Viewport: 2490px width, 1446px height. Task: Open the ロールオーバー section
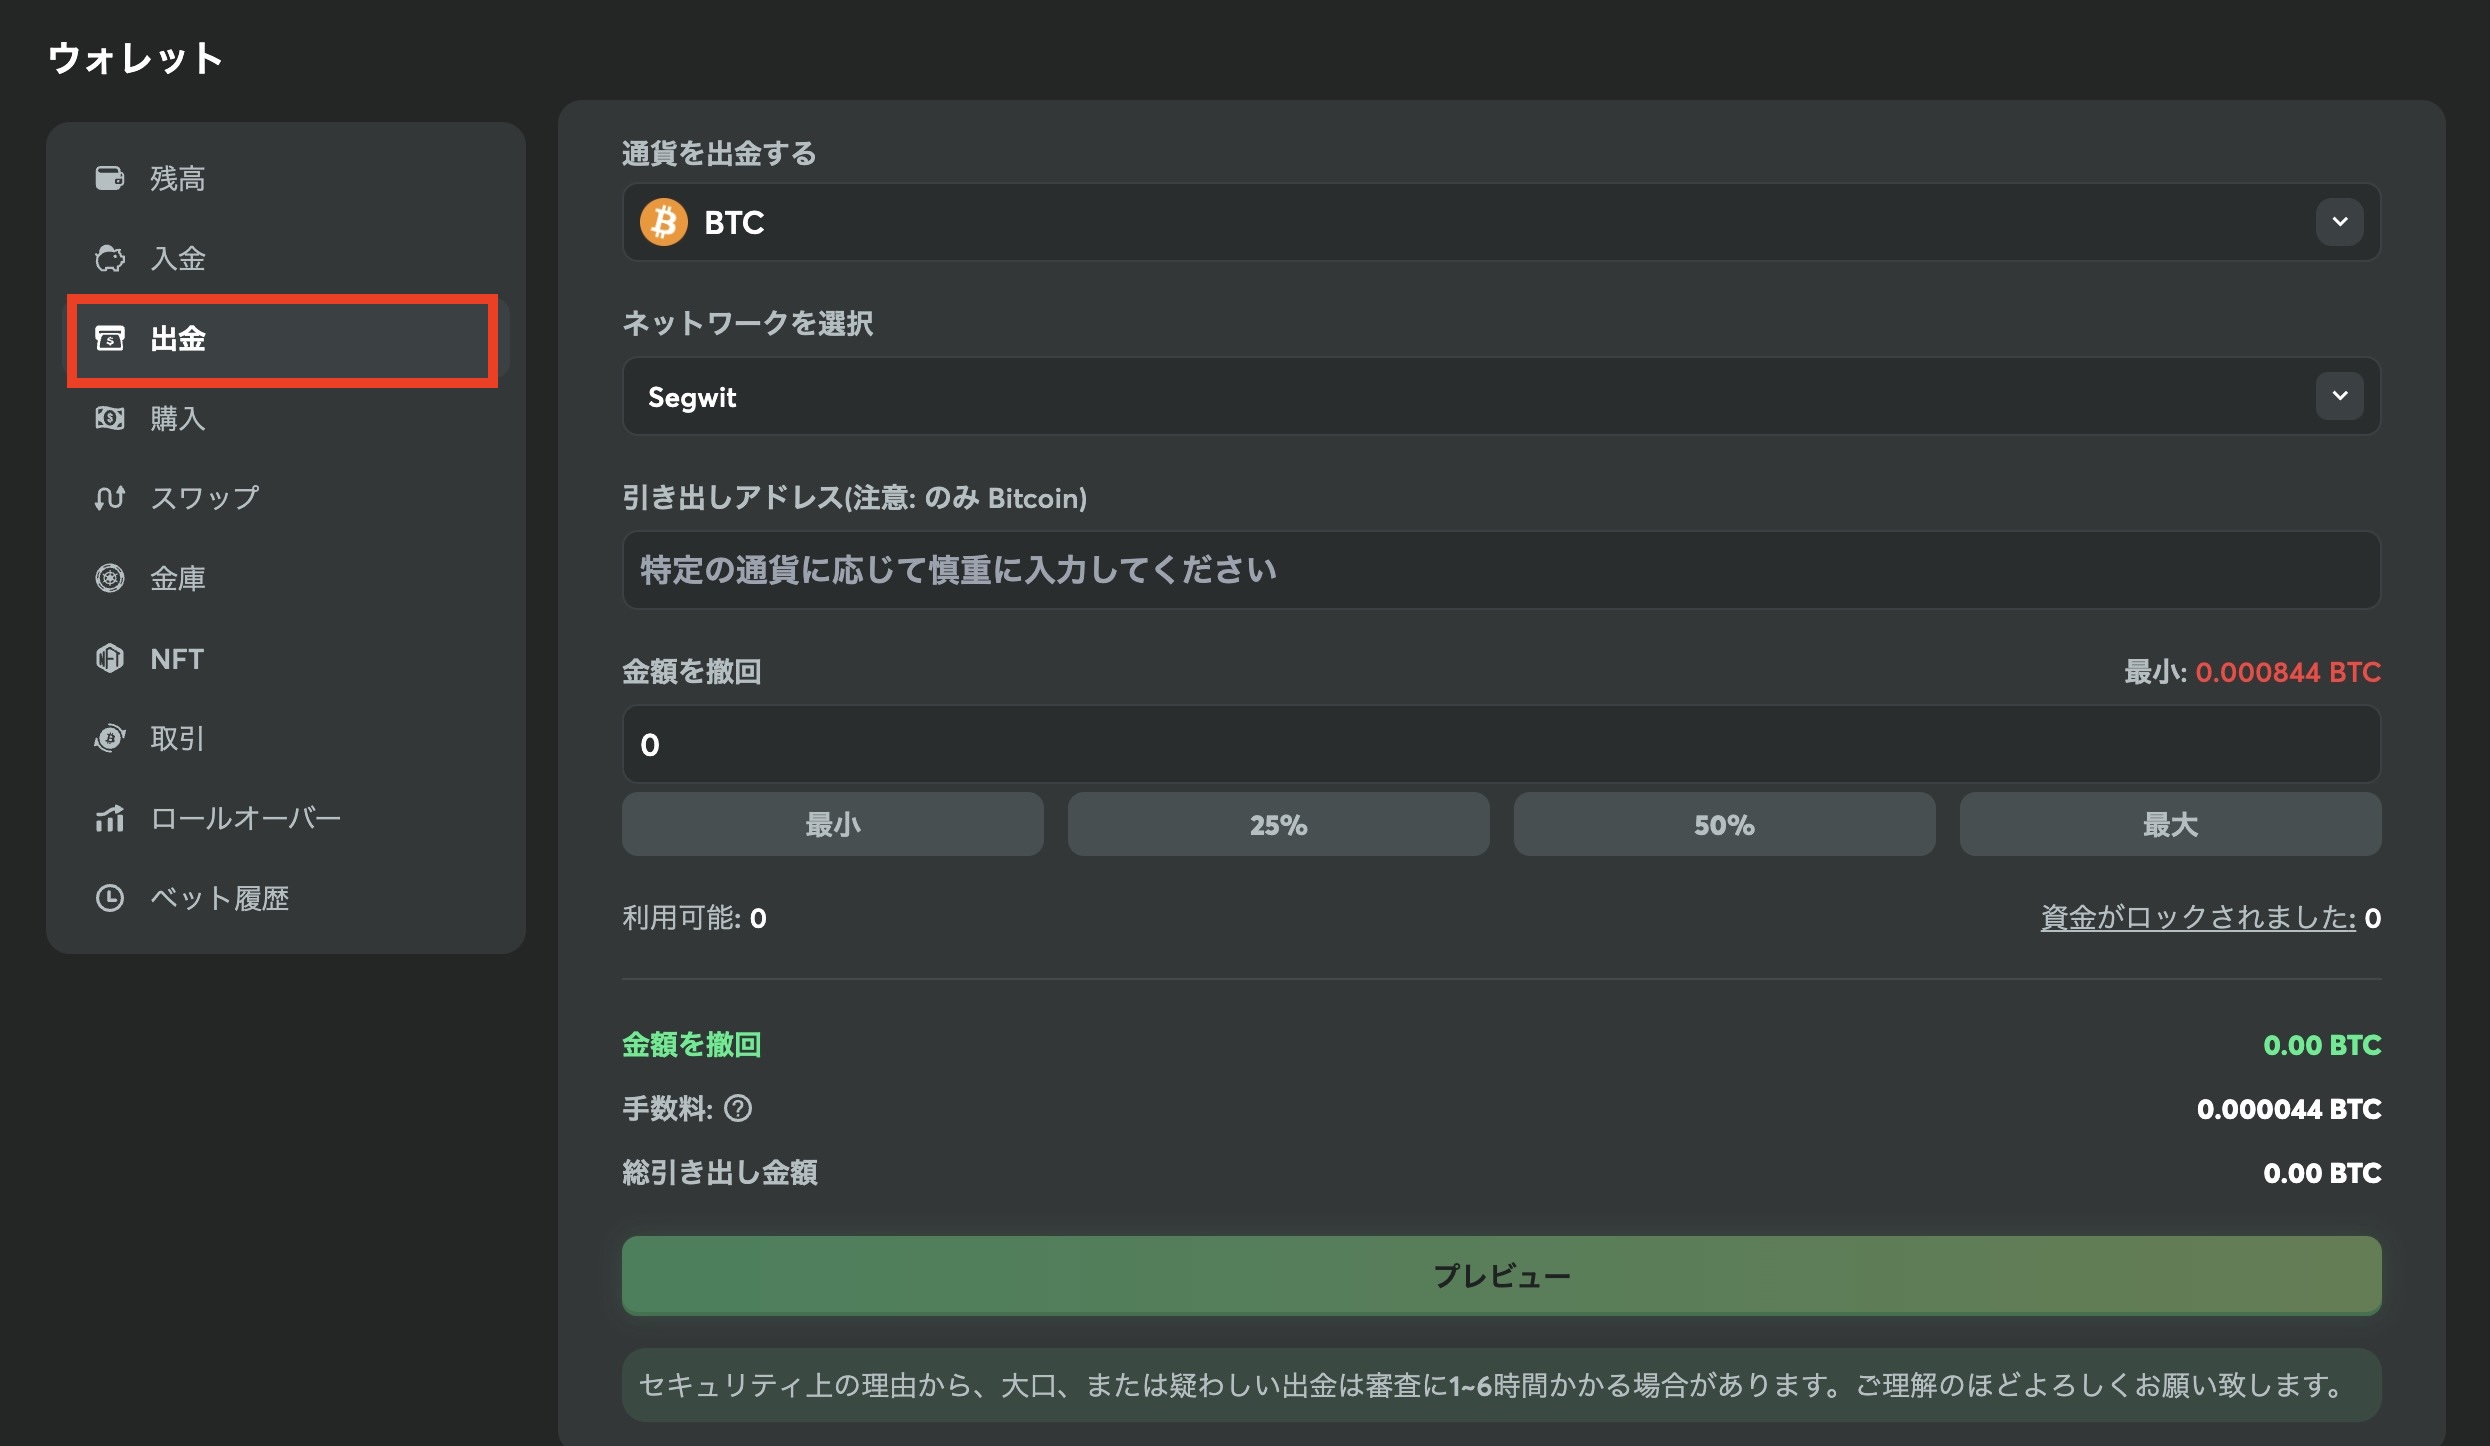point(286,818)
